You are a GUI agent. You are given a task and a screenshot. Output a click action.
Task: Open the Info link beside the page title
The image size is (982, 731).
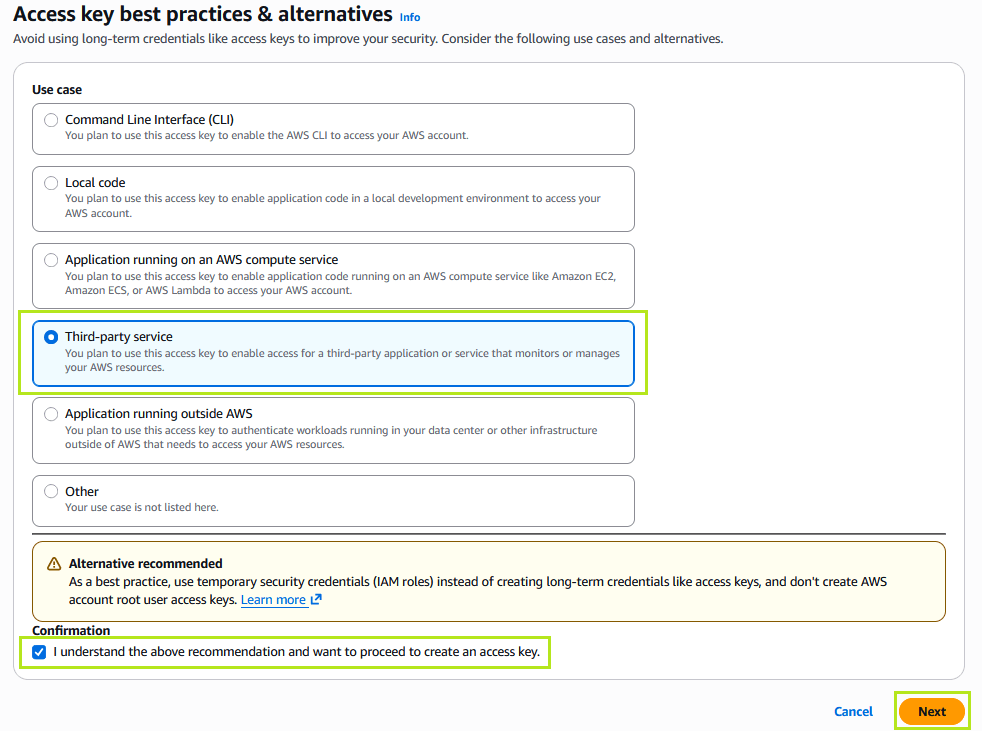click(x=410, y=18)
